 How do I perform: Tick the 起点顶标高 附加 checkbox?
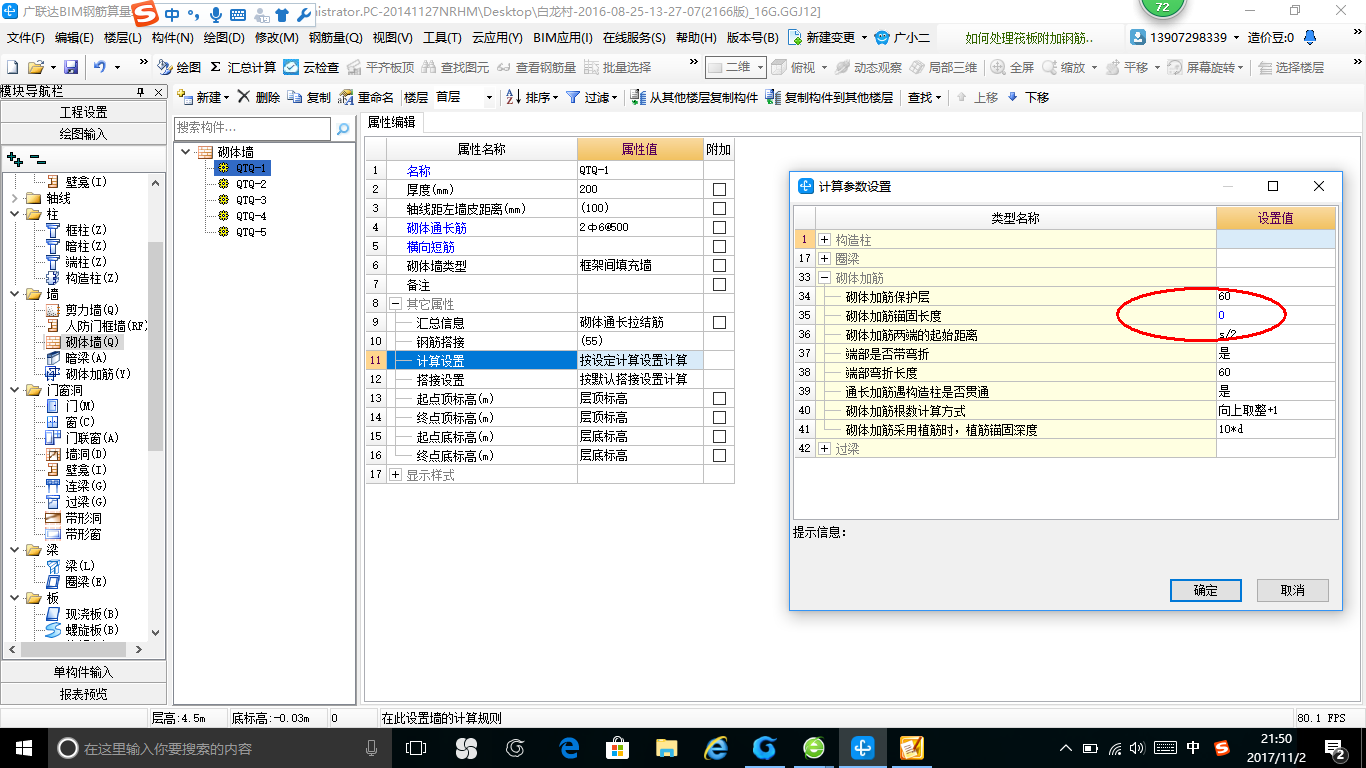(x=719, y=399)
